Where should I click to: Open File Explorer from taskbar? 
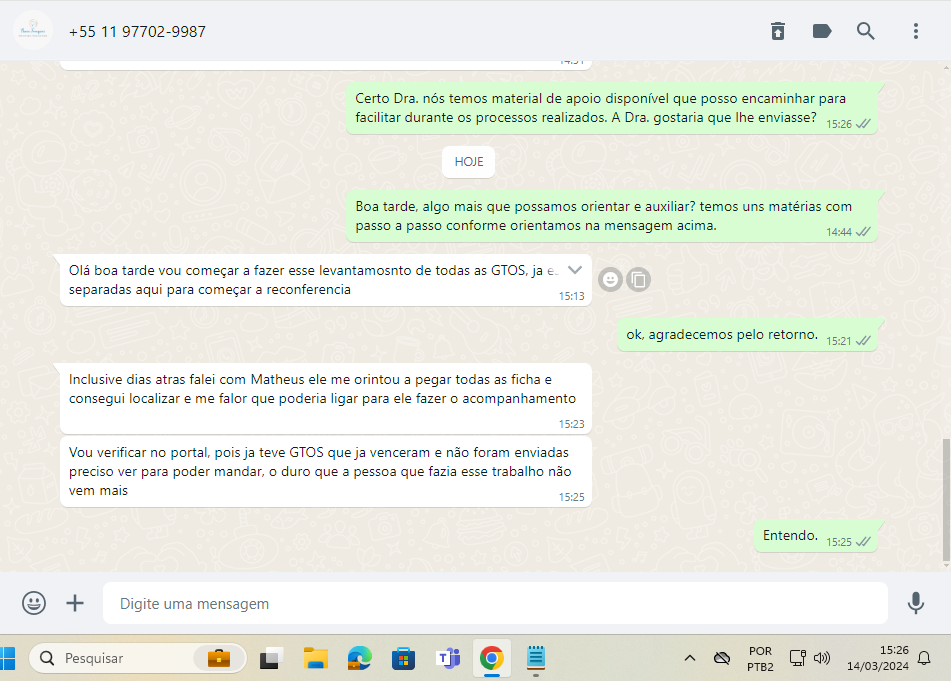pyautogui.click(x=315, y=659)
